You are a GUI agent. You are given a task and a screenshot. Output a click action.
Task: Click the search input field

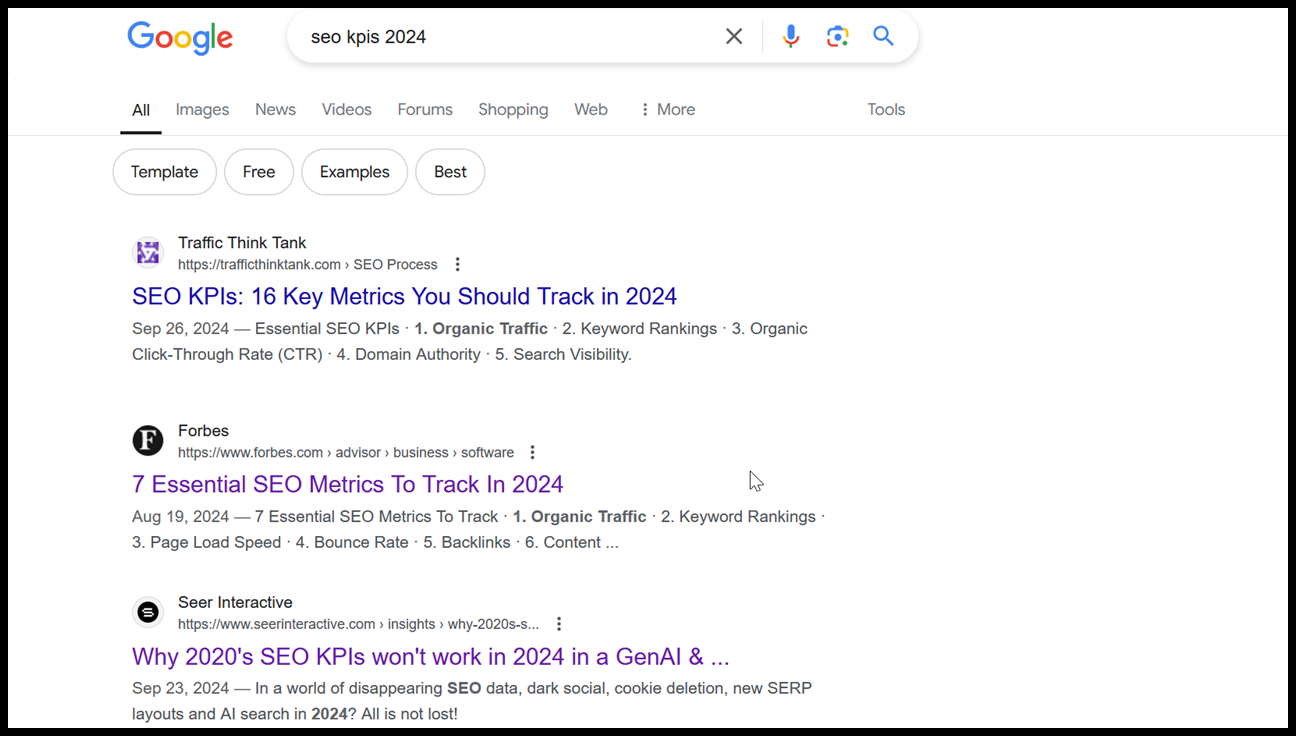click(500, 37)
